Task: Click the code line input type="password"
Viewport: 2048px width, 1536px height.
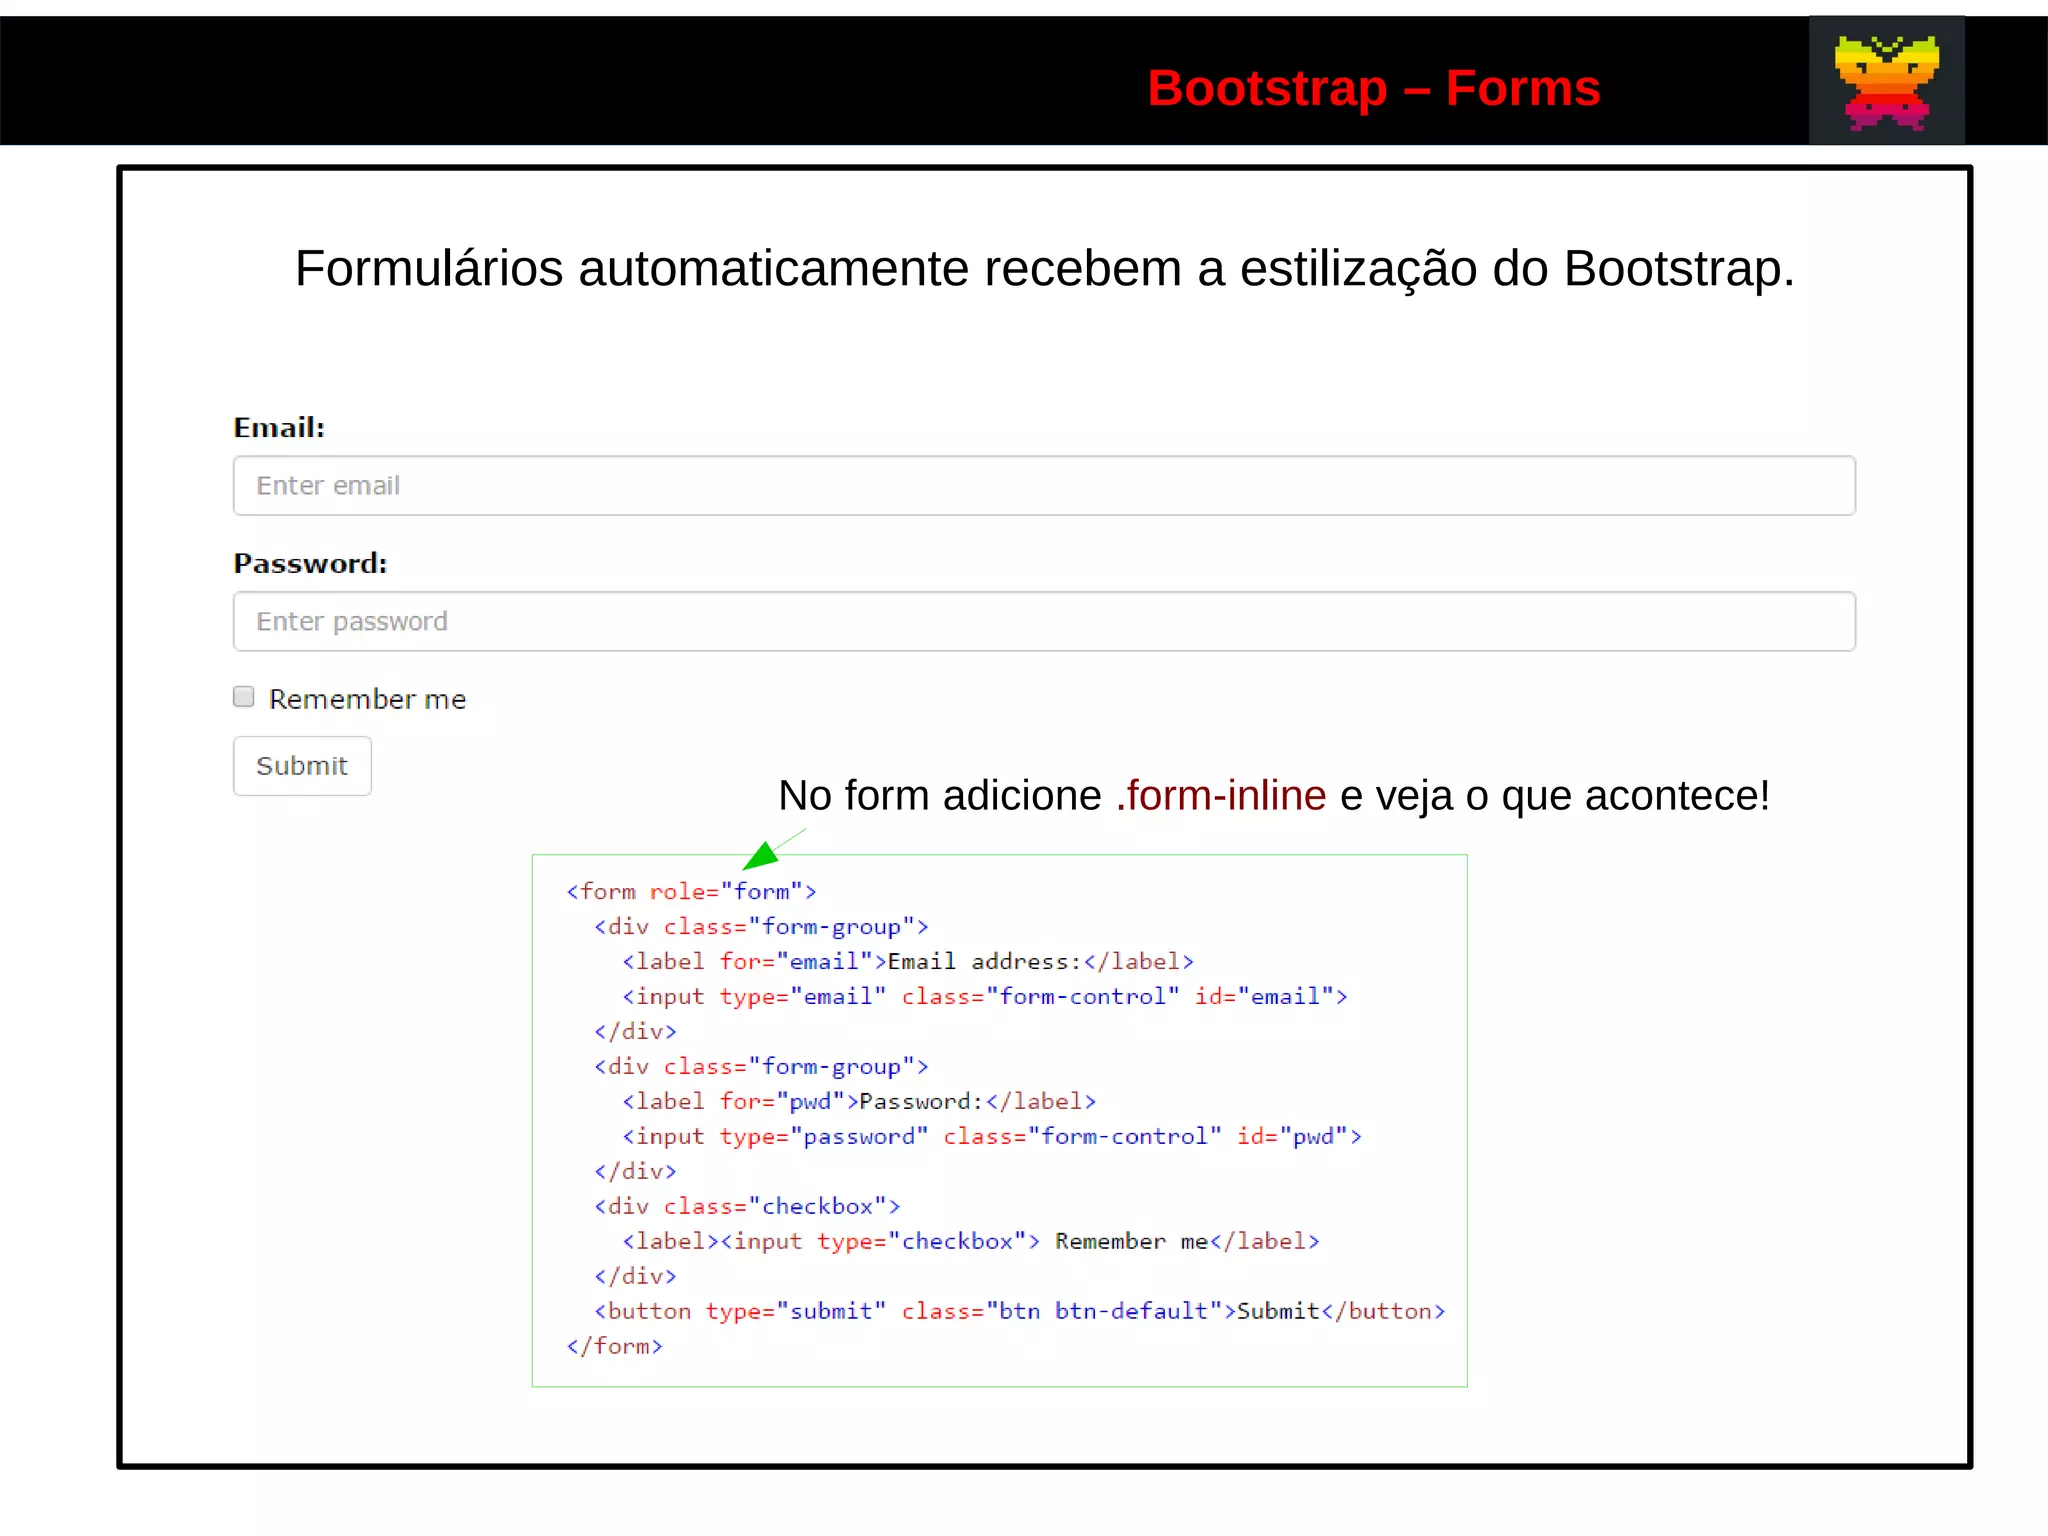Action: point(992,1136)
